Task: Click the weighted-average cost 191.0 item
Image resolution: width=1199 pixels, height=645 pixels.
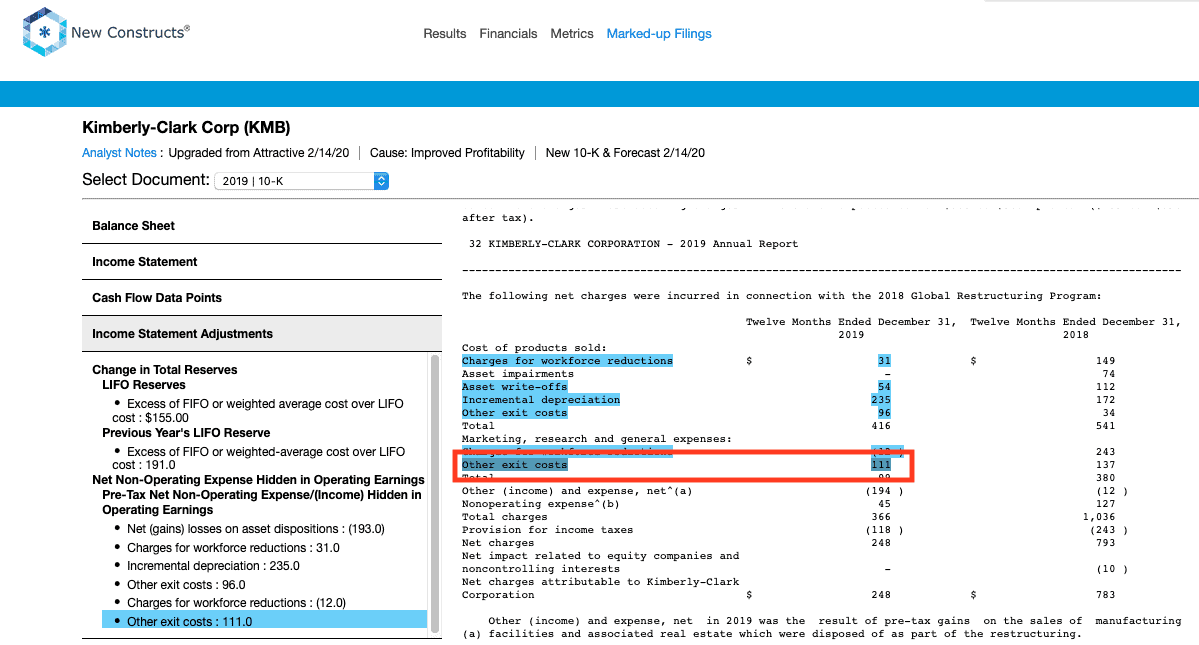Action: click(259, 458)
